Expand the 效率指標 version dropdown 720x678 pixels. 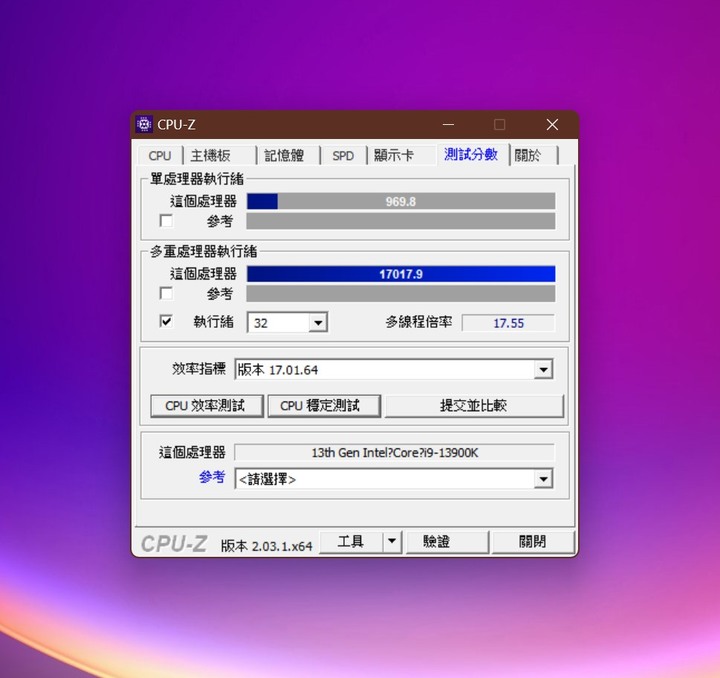[543, 370]
